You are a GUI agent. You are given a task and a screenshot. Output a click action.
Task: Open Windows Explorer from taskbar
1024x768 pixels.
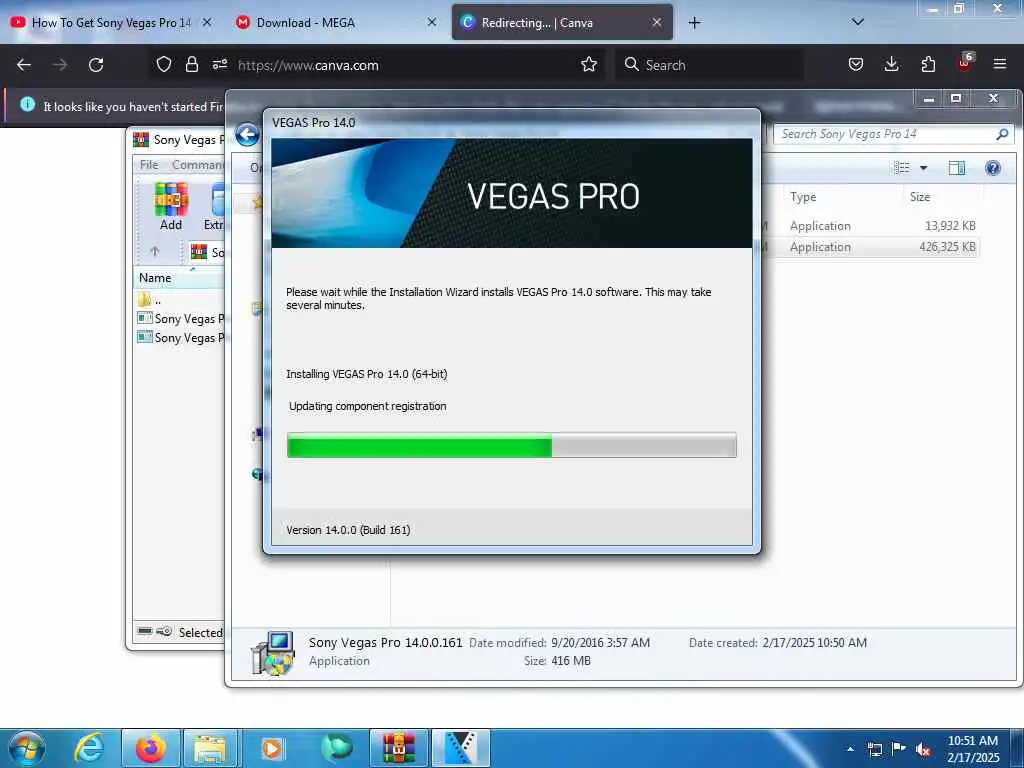coord(210,748)
